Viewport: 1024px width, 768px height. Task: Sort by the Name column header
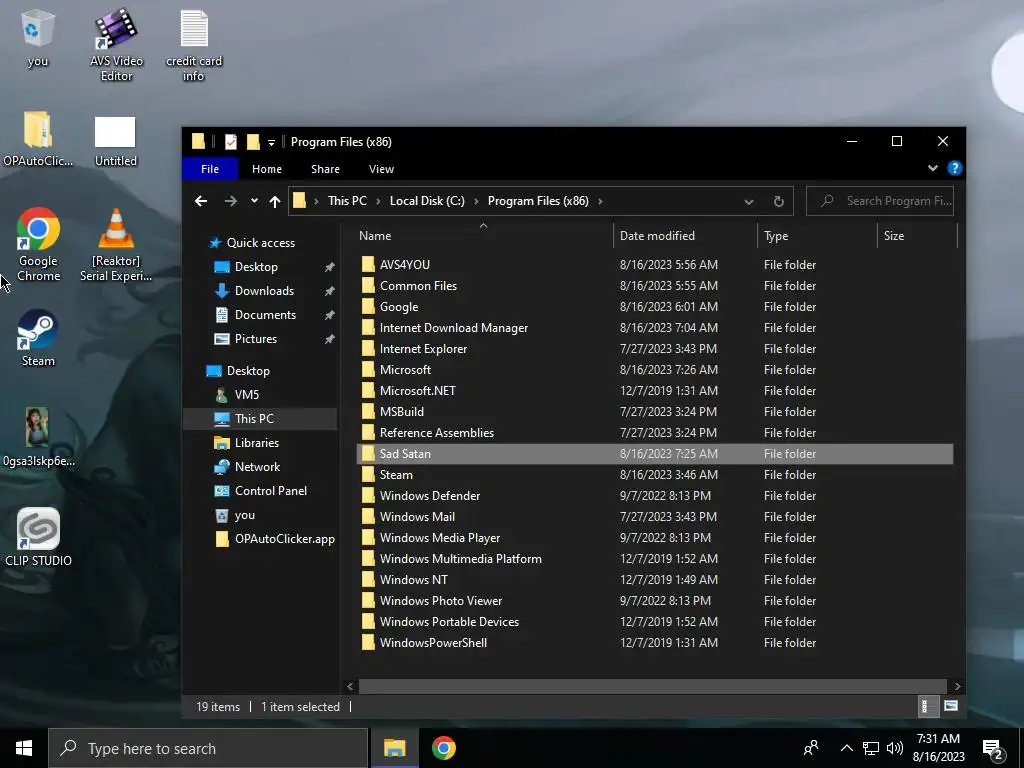483,236
